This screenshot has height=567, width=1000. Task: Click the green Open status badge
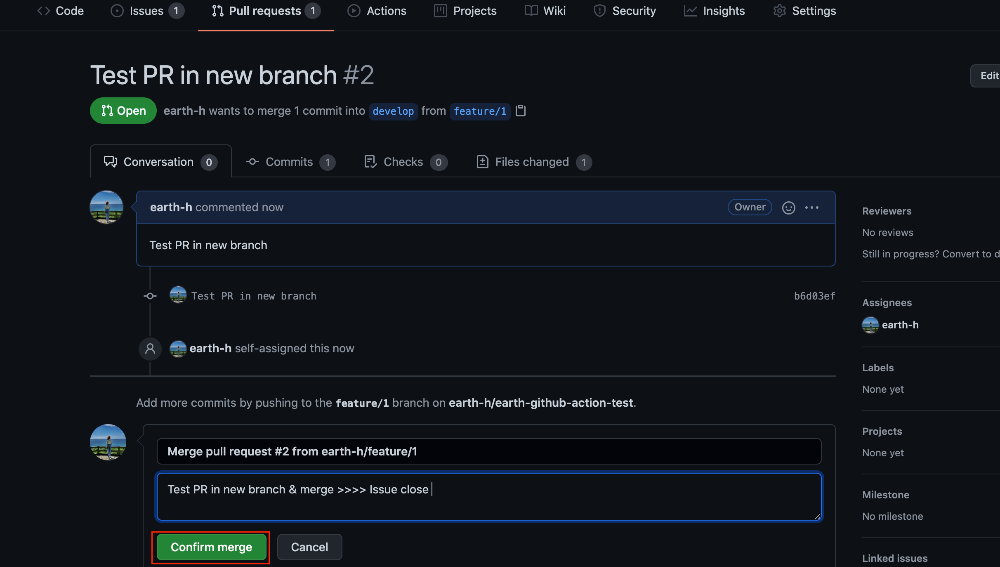tap(123, 110)
